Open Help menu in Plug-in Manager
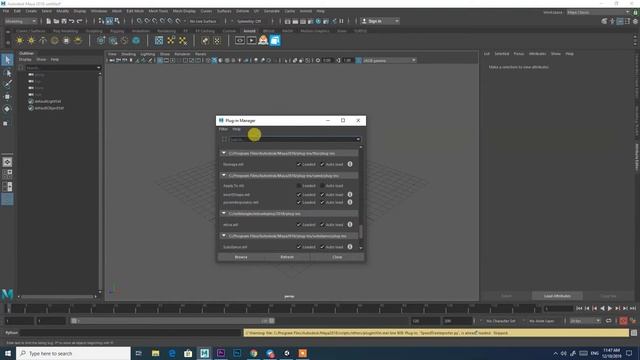640x360 pixels. [x=236, y=129]
